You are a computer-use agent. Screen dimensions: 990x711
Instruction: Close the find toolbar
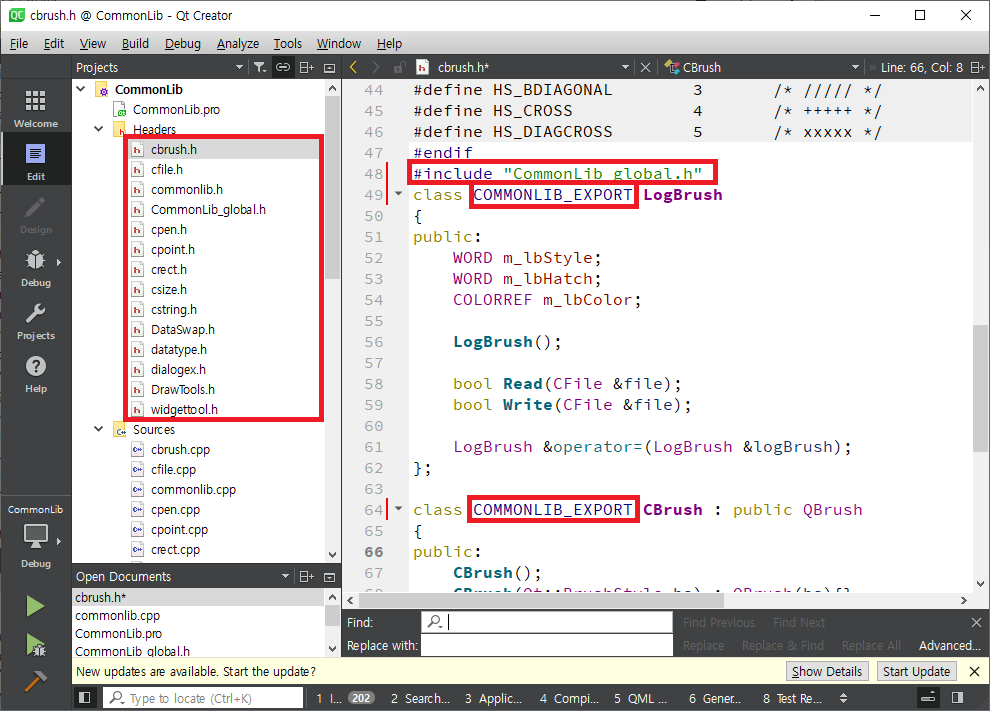[976, 623]
